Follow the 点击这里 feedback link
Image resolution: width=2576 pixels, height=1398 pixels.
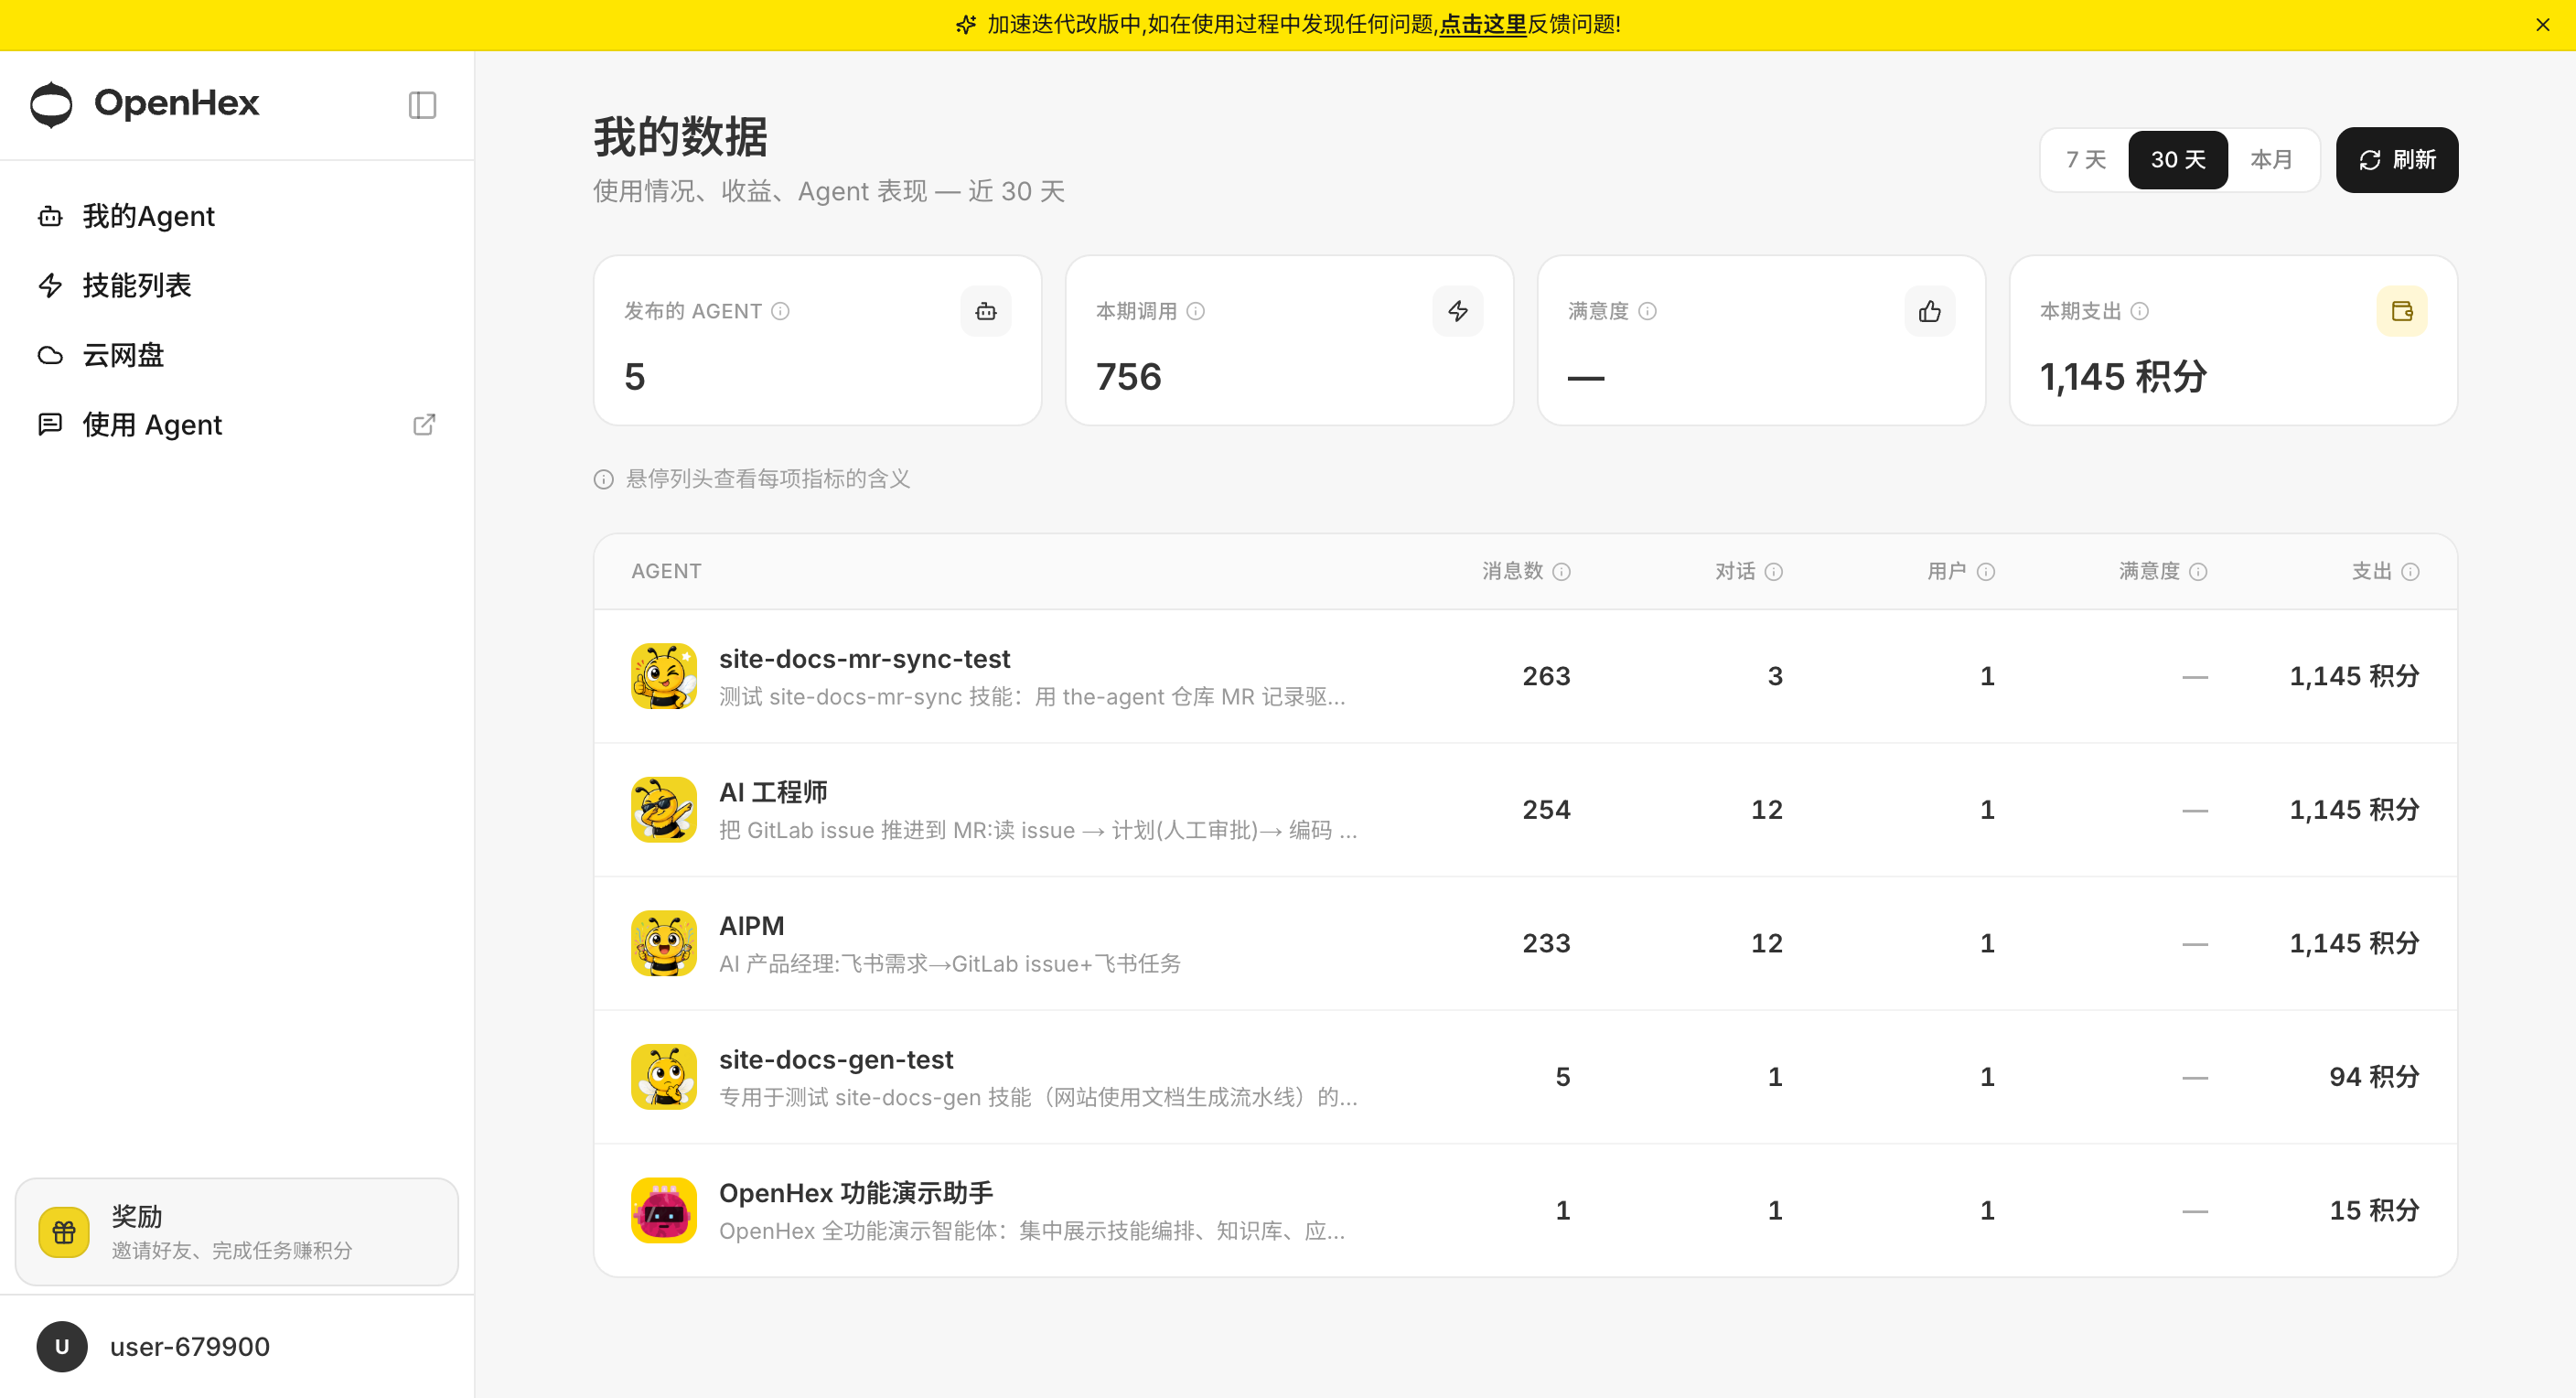1483,24
